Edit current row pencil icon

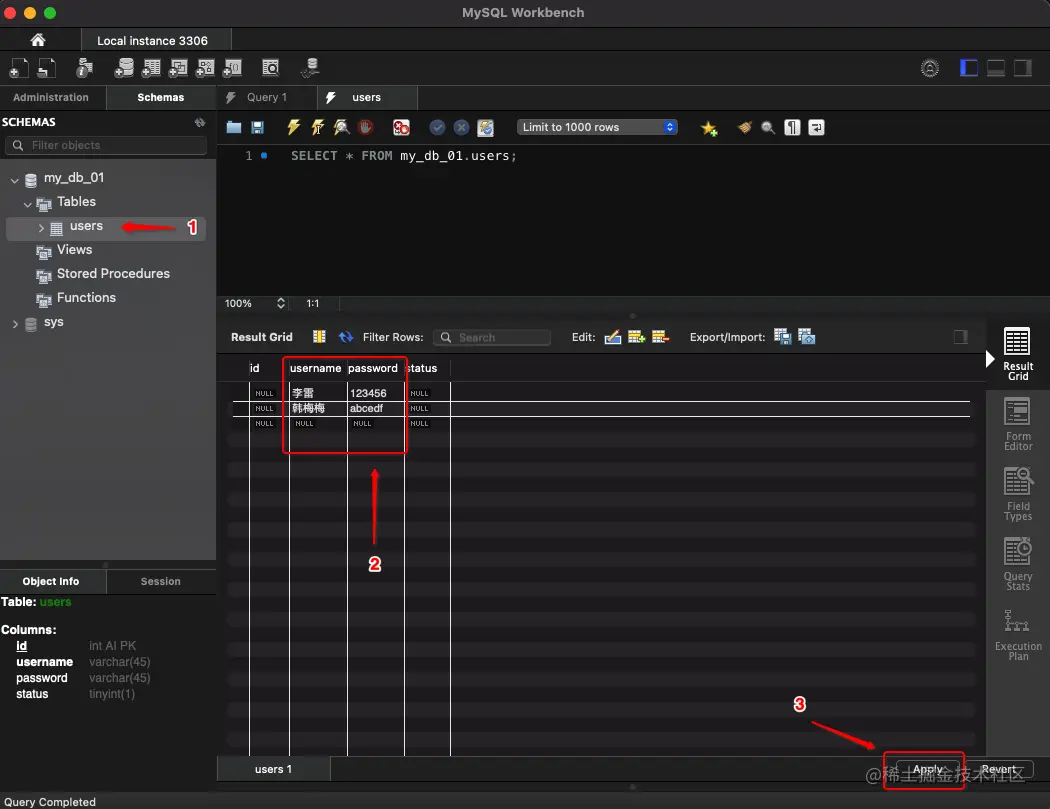[613, 337]
